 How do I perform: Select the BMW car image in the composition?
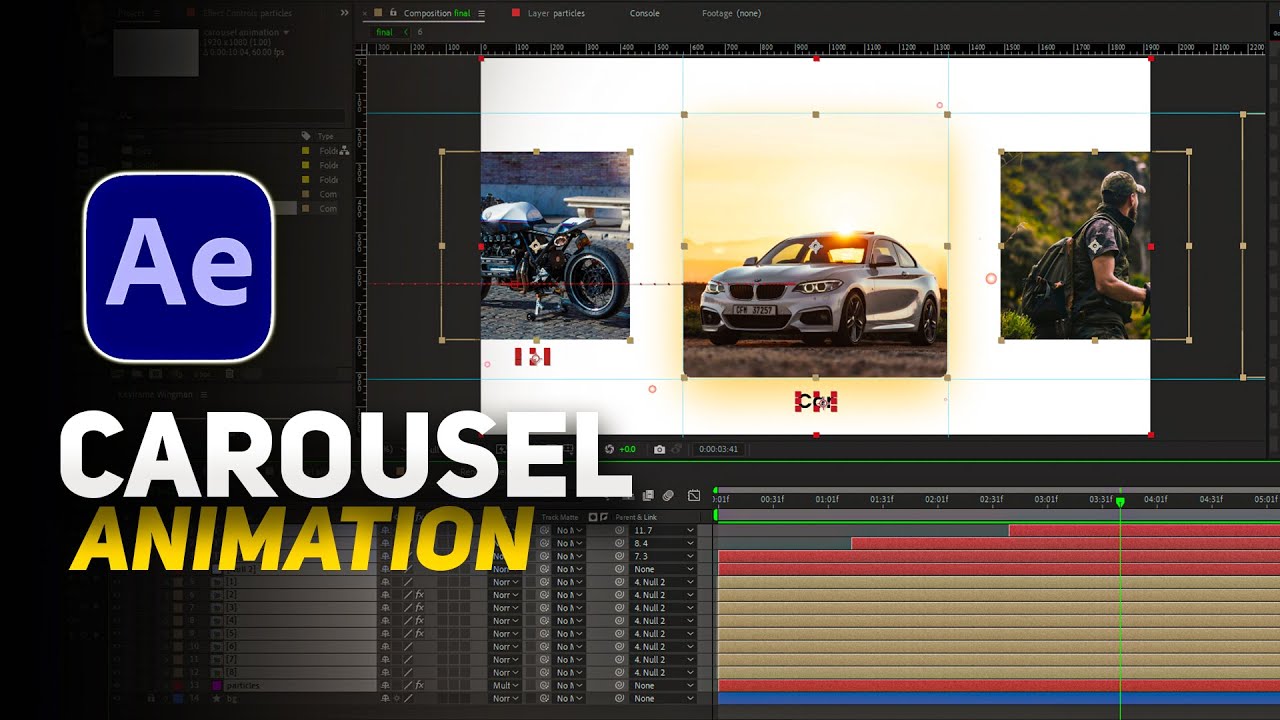(x=815, y=245)
